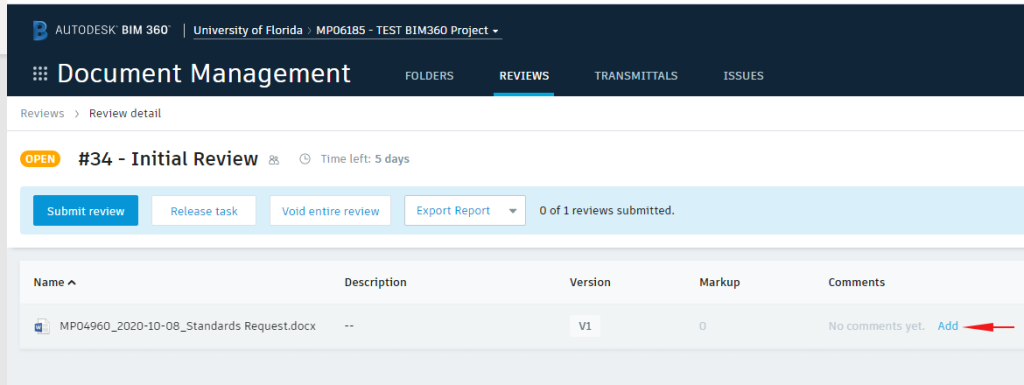Click the Review detail breadcrumb text

[125, 114]
